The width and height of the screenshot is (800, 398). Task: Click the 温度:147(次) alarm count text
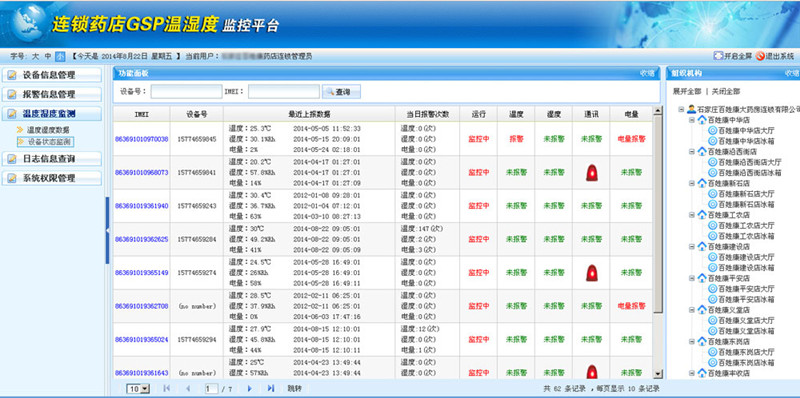421,229
